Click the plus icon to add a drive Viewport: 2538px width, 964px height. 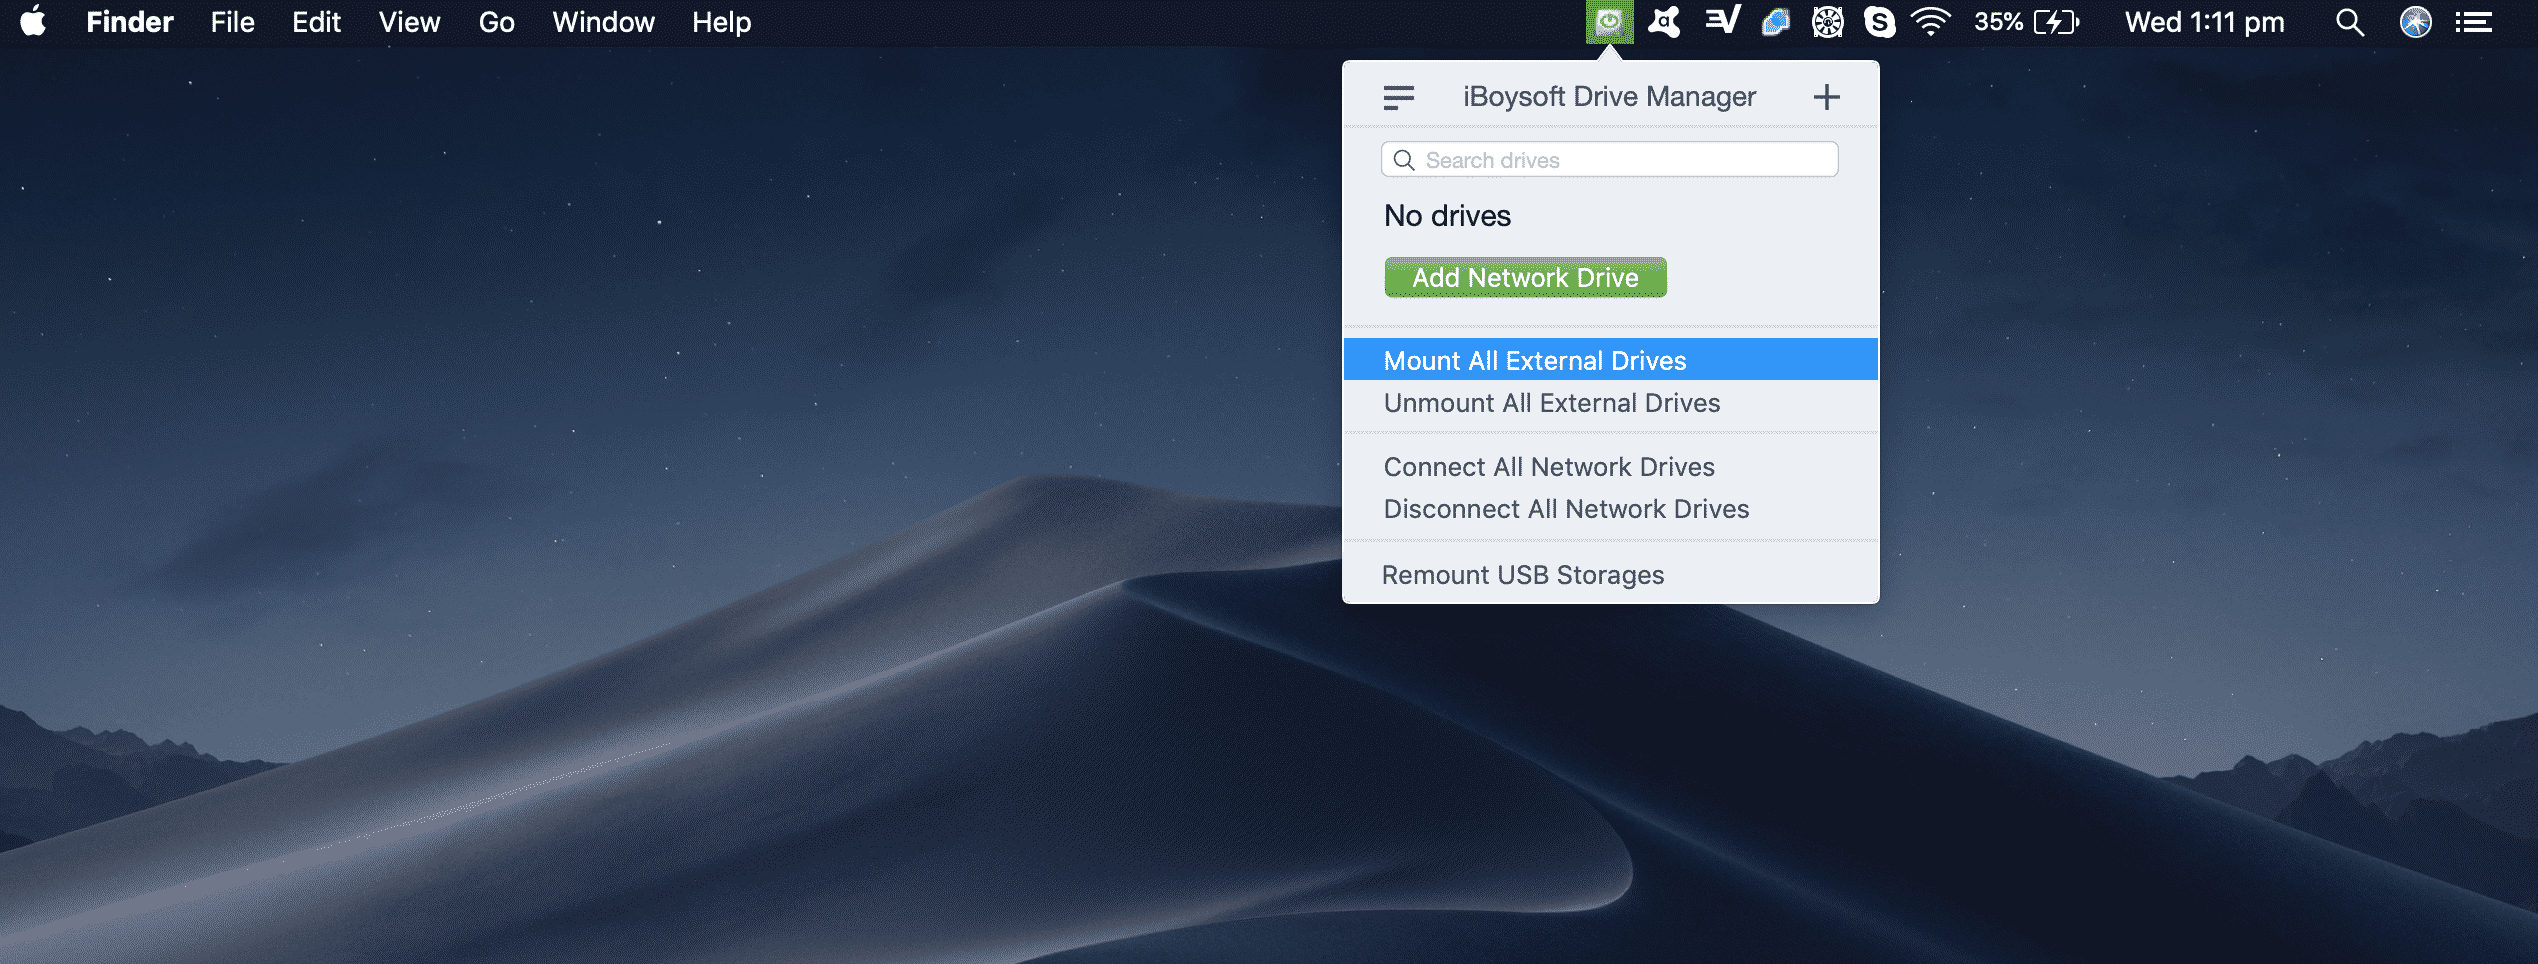1826,97
